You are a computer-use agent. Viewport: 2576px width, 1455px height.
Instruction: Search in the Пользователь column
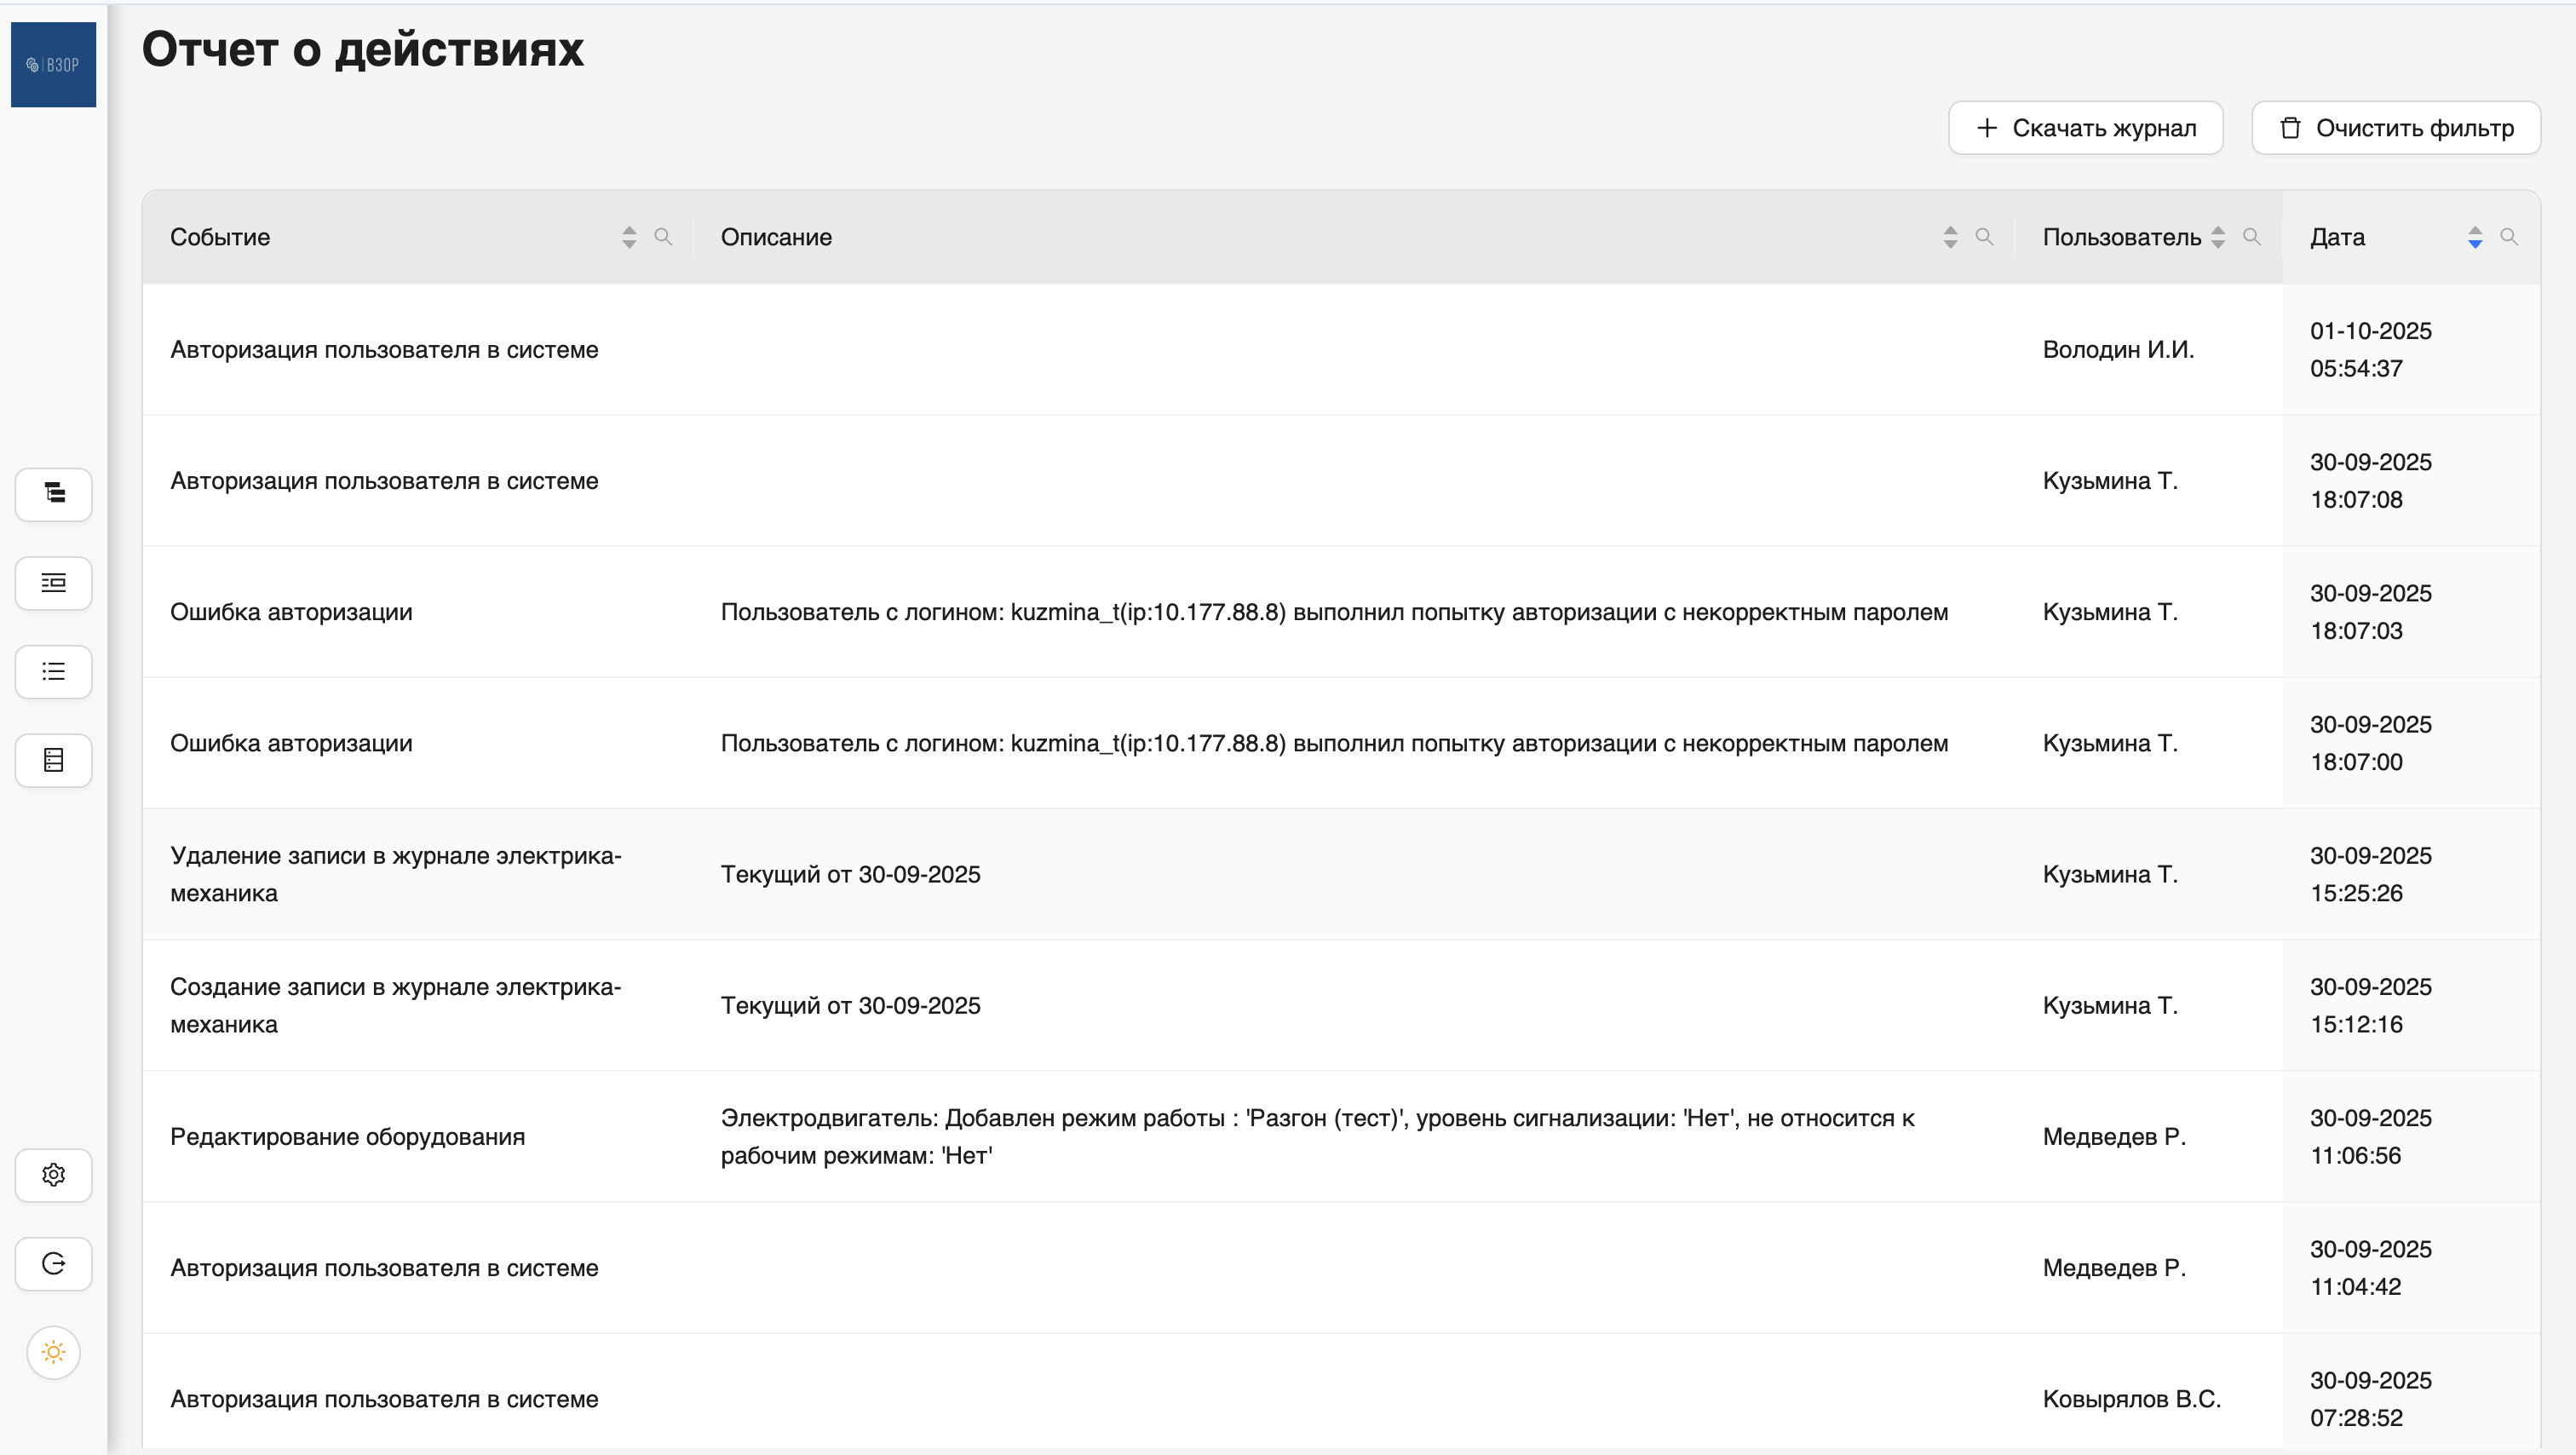click(x=2252, y=237)
